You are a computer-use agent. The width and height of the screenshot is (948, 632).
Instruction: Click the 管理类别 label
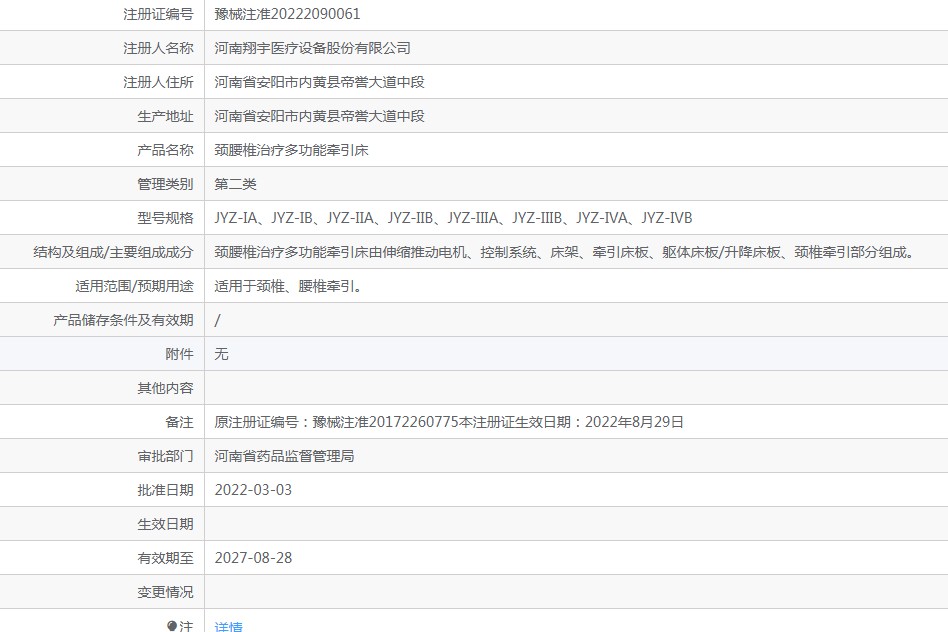[166, 184]
